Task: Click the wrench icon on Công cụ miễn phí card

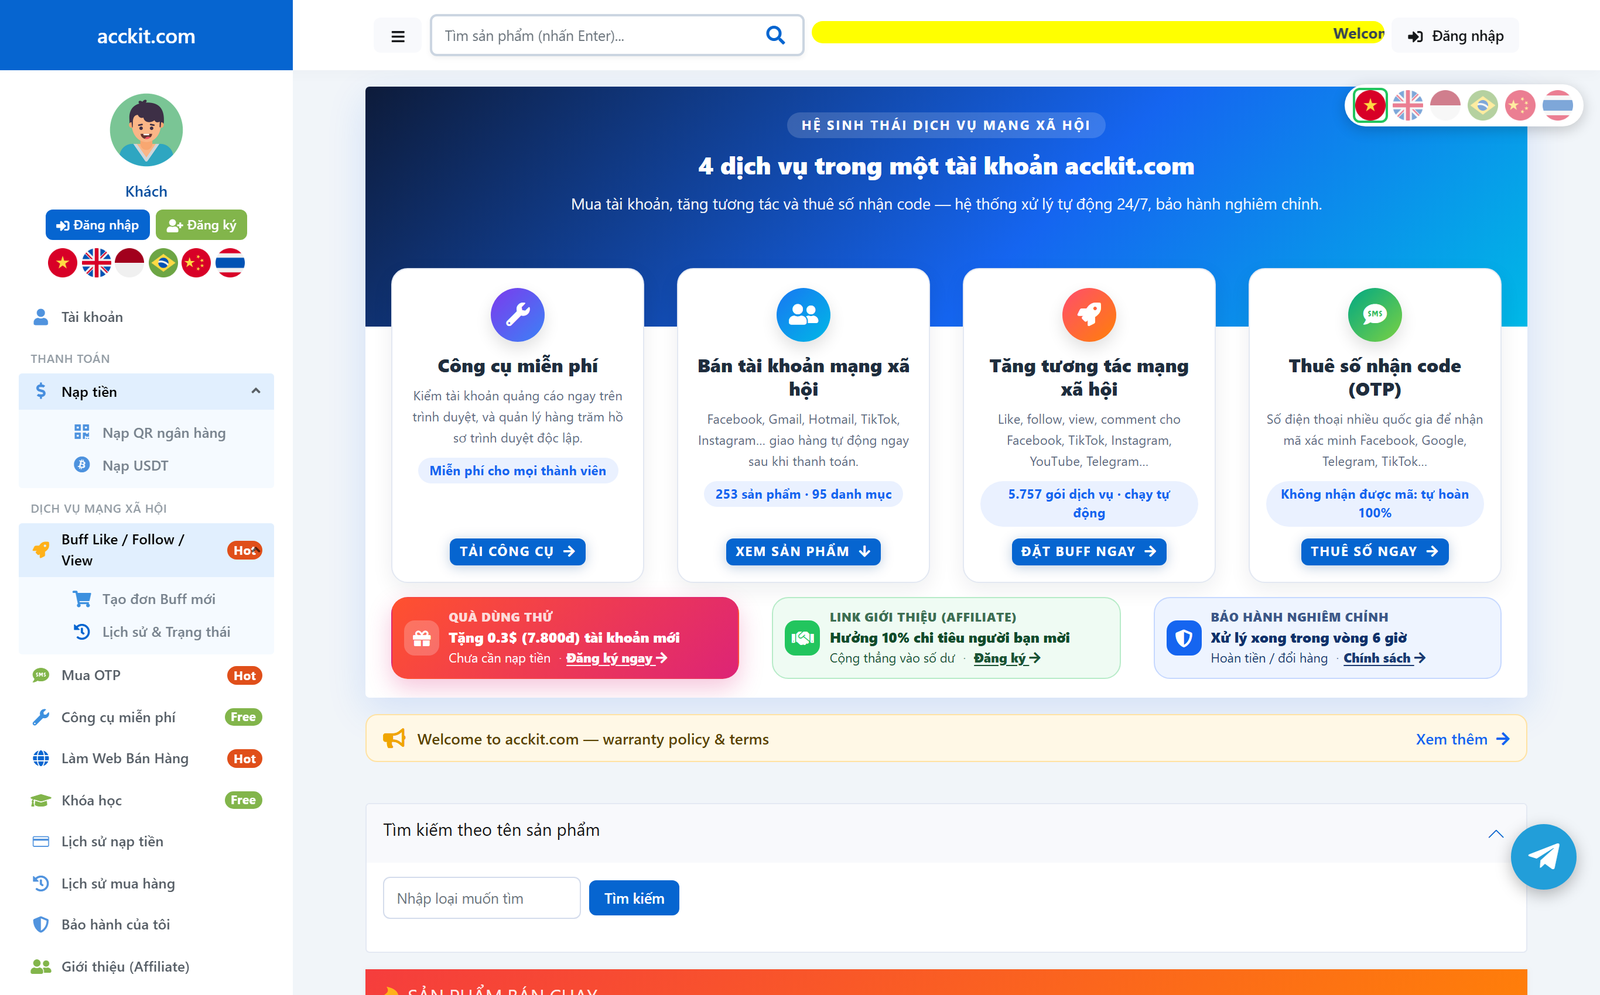Action: (x=518, y=314)
